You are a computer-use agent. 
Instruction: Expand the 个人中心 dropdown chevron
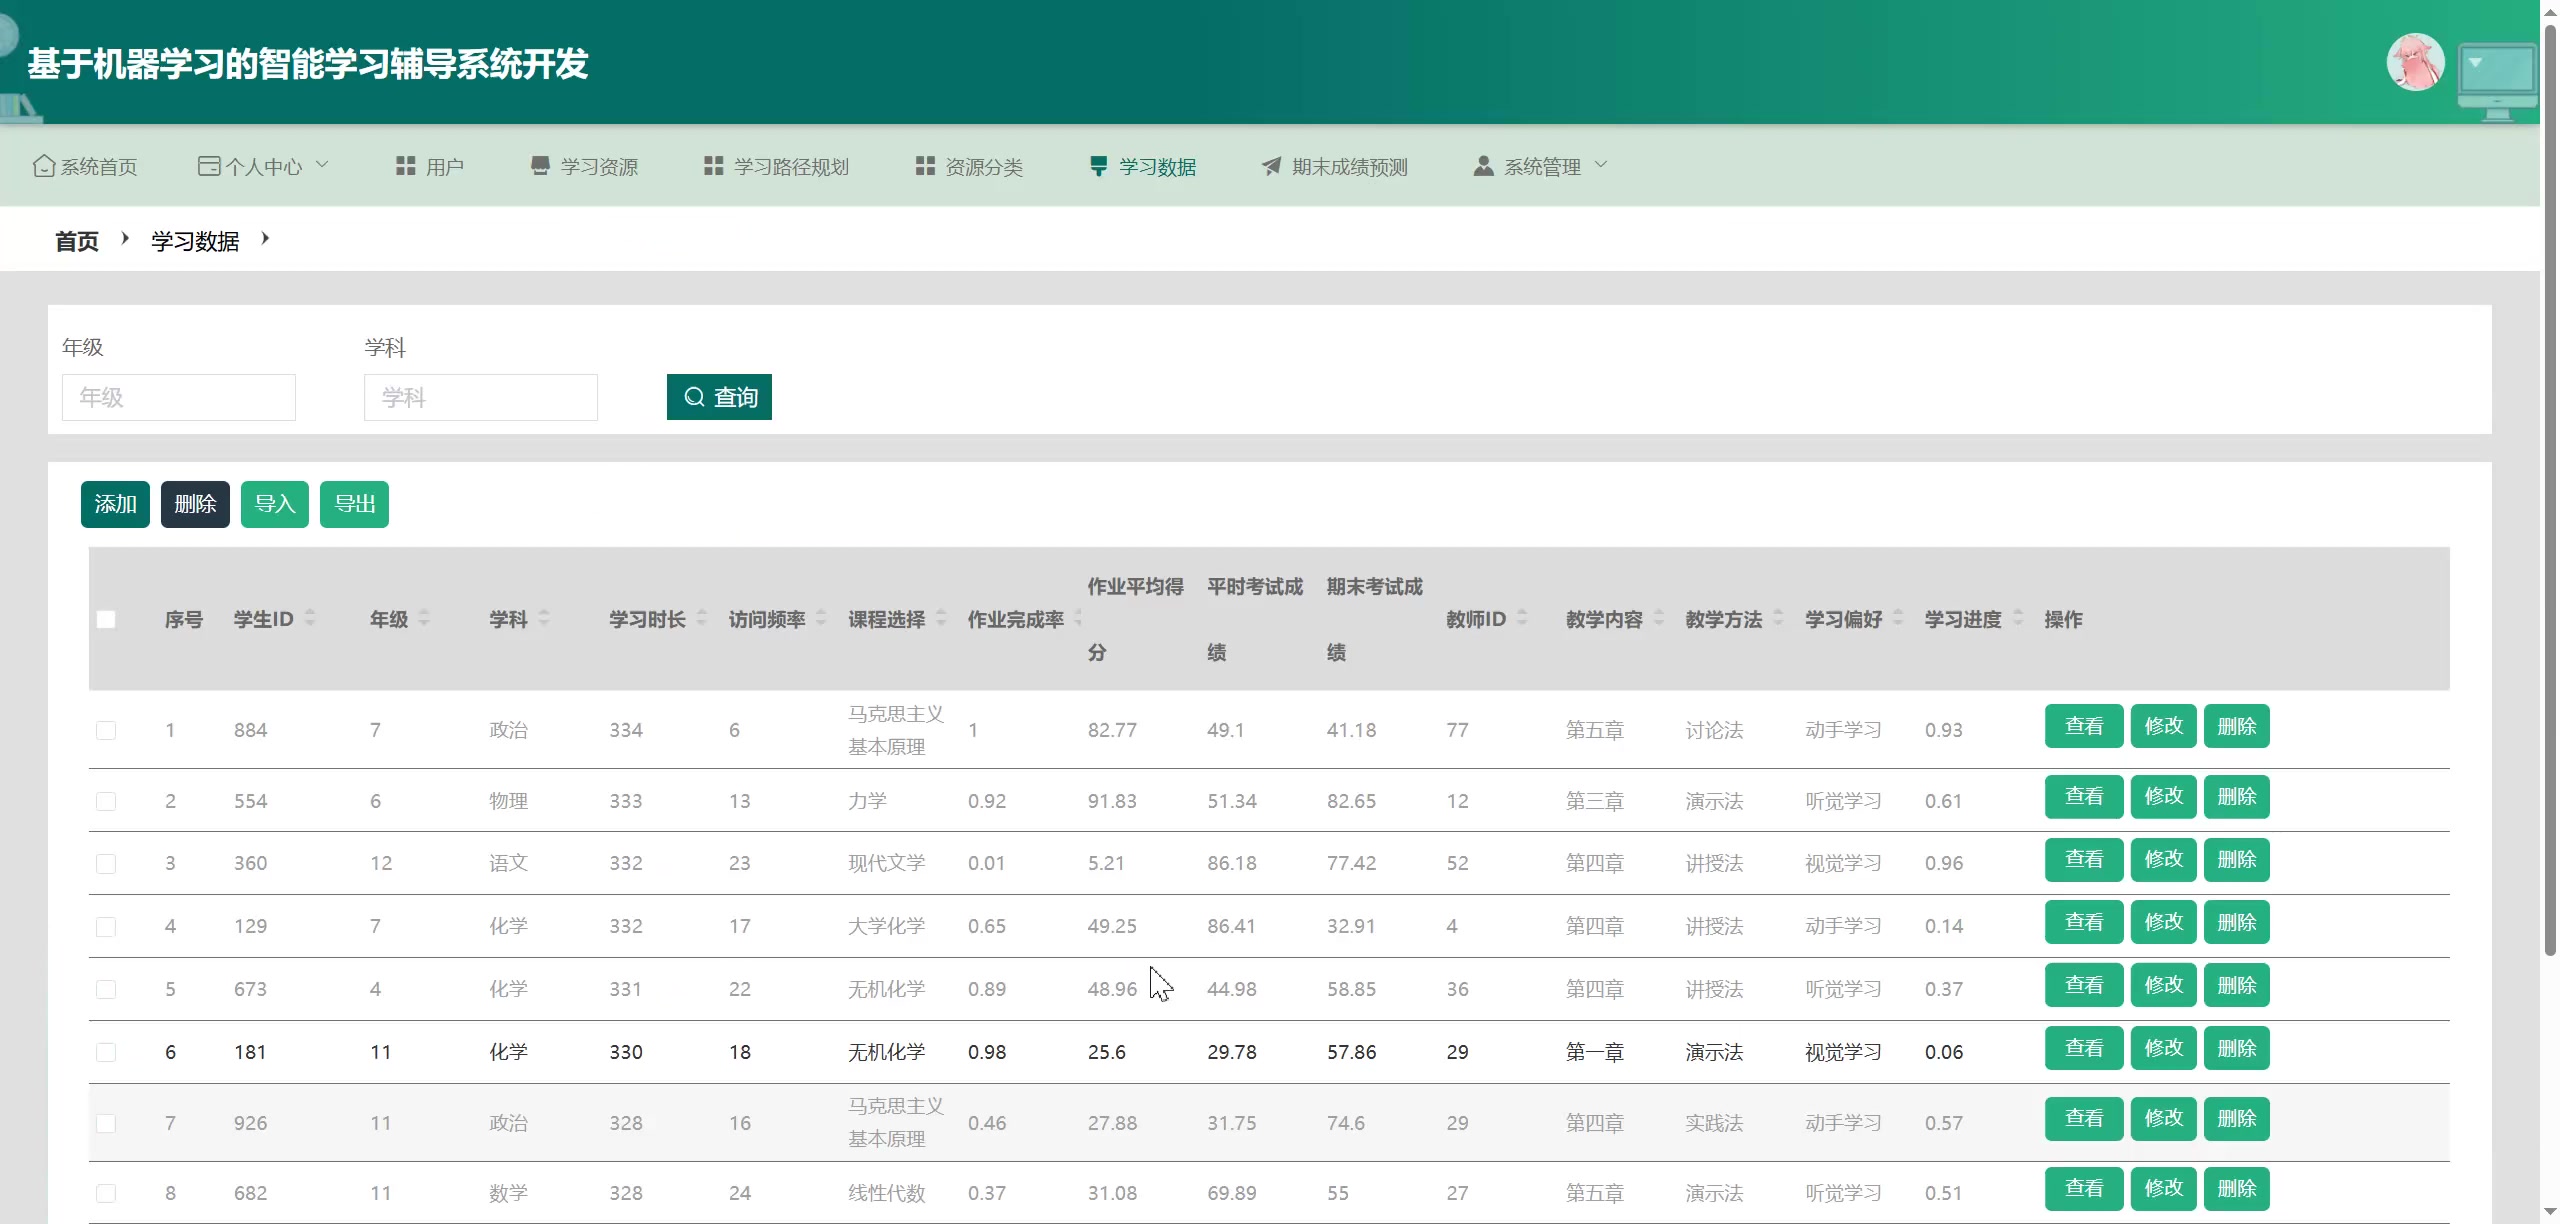322,165
